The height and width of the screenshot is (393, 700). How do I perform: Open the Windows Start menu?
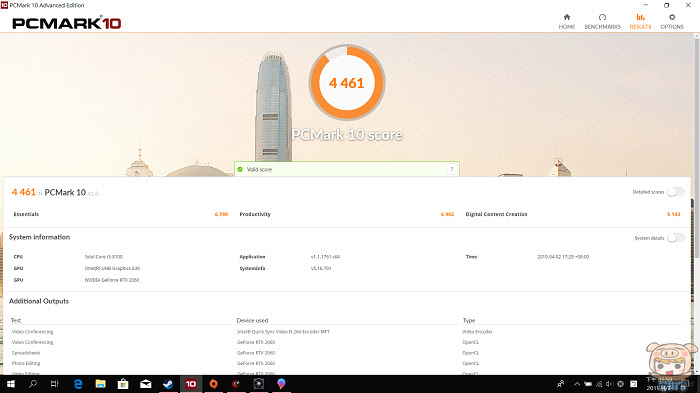pyautogui.click(x=11, y=384)
